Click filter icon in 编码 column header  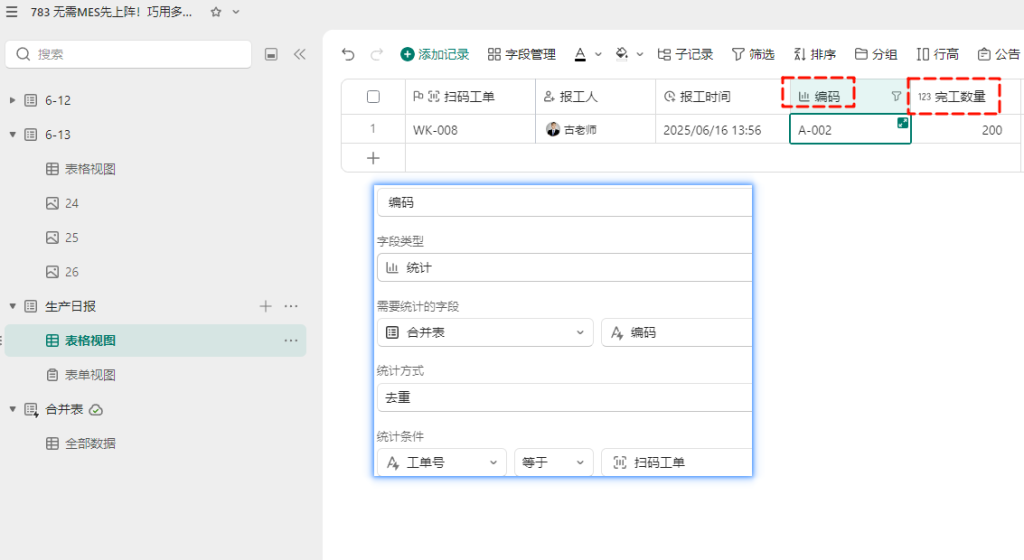coord(896,97)
